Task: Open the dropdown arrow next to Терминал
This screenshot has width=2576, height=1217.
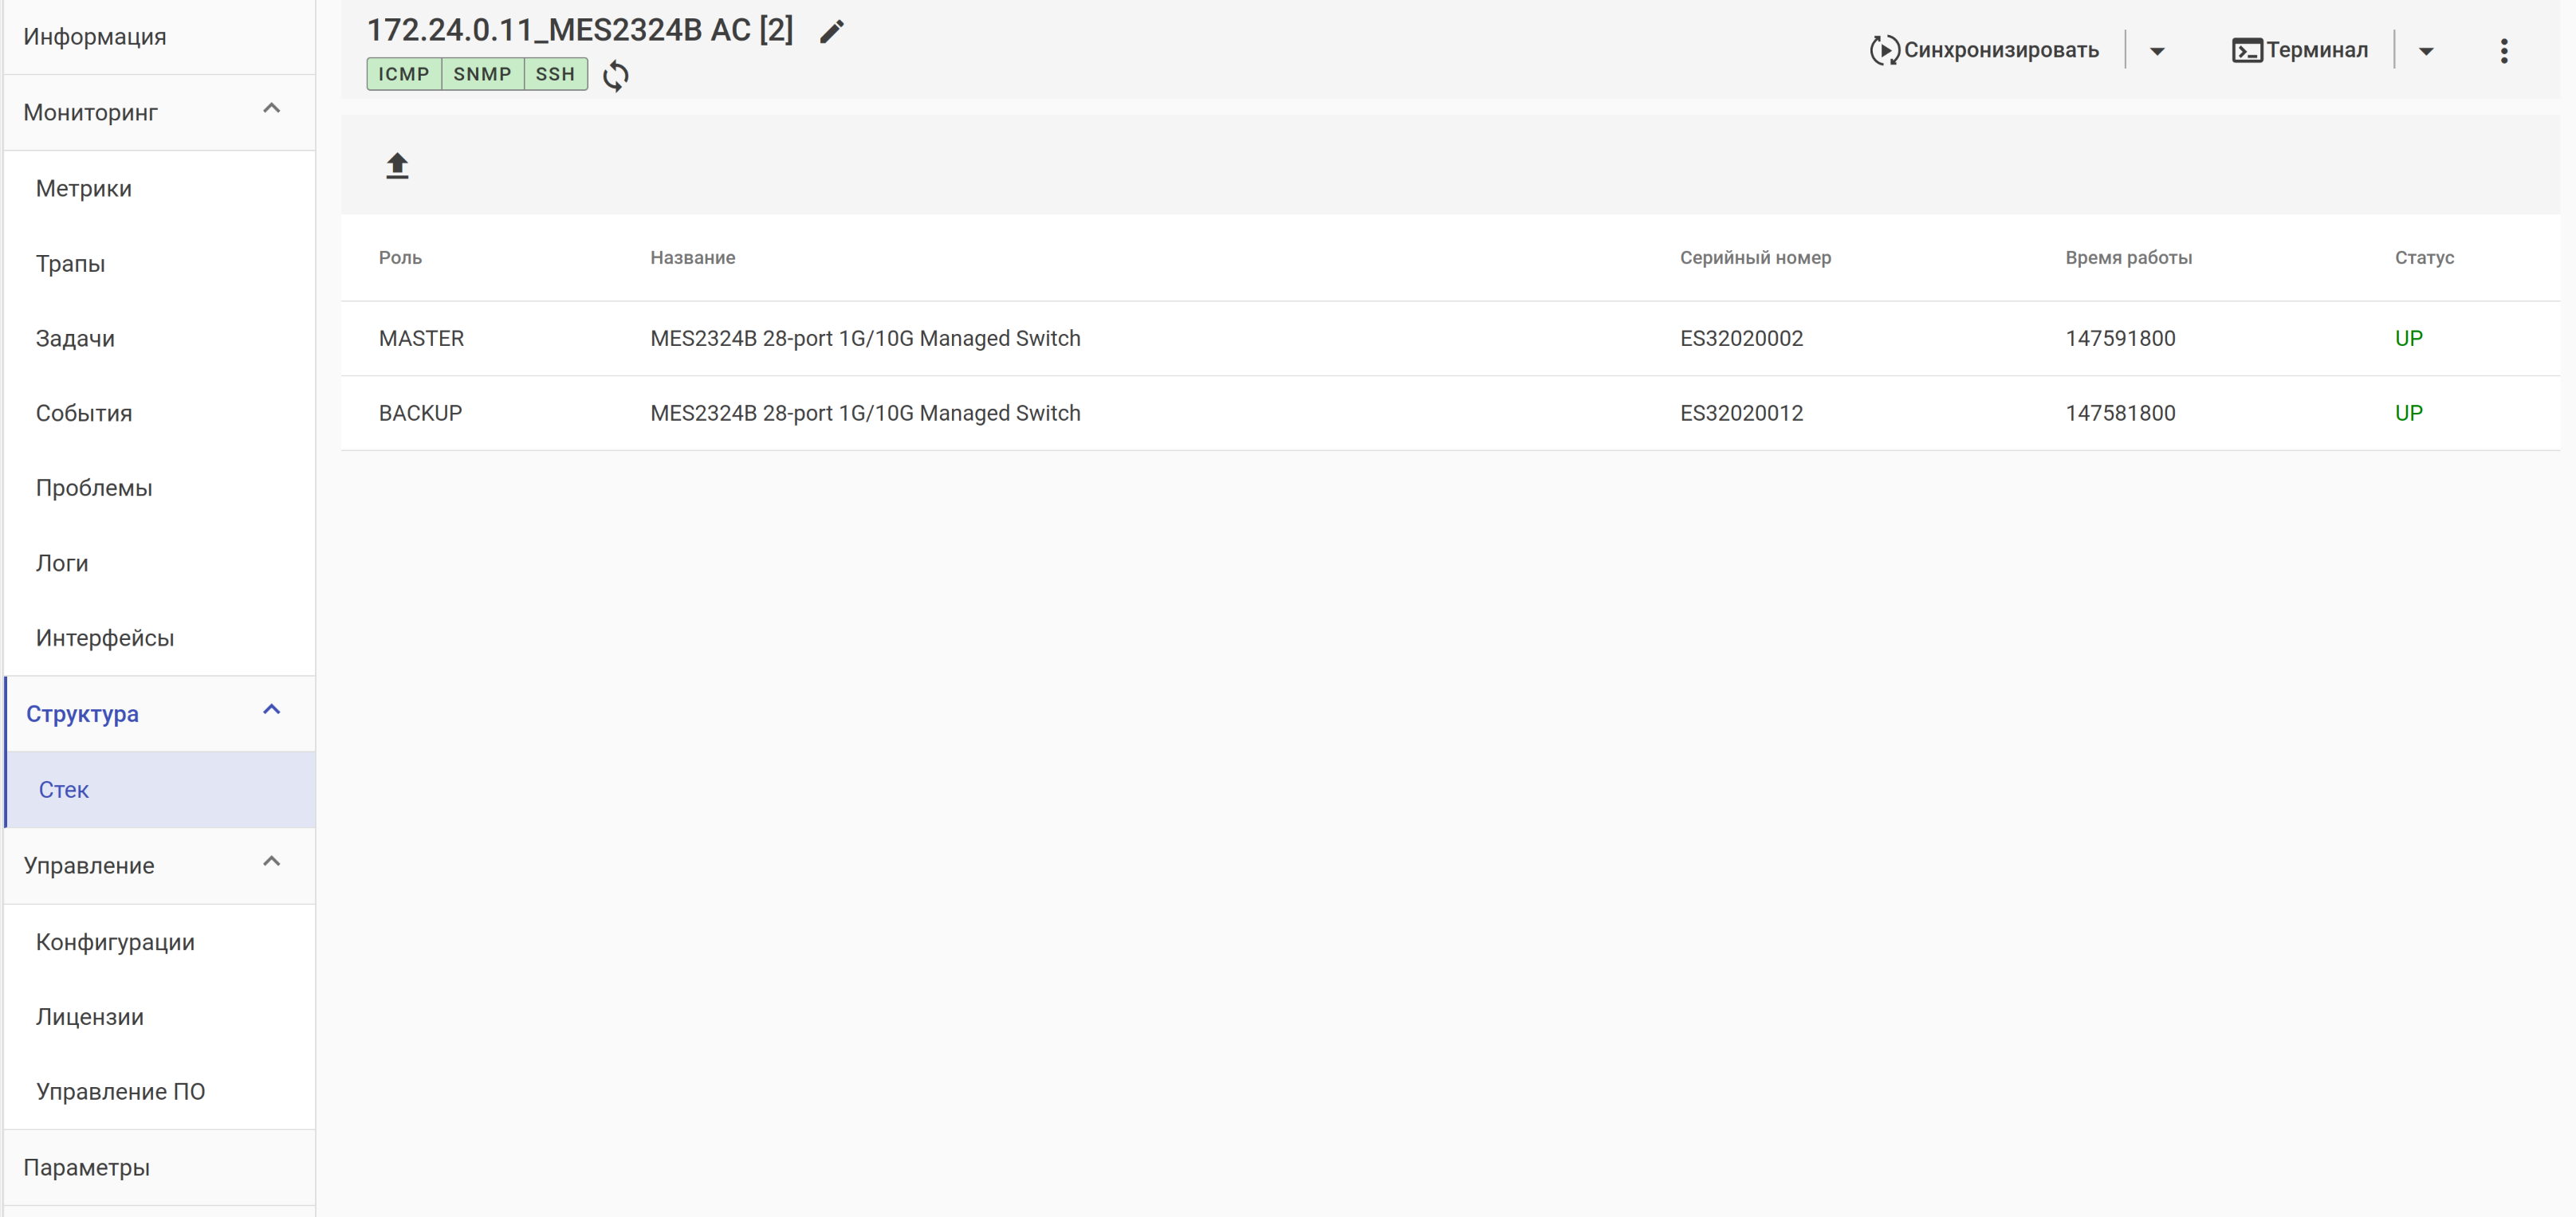Action: coord(2426,51)
